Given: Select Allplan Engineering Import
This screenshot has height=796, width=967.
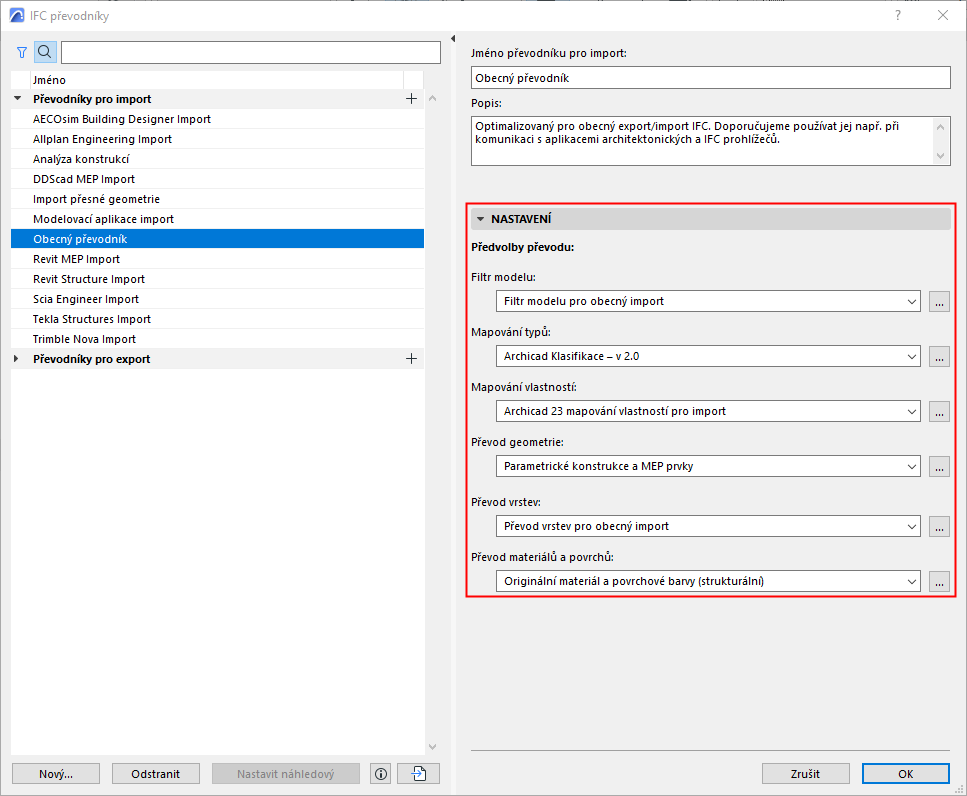Looking at the screenshot, I should pos(217,139).
